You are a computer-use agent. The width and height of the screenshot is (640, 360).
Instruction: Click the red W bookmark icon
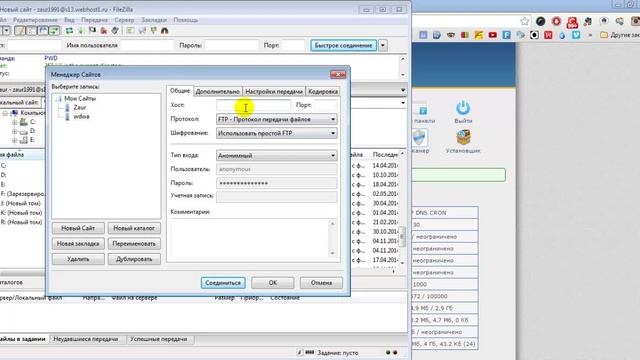pyautogui.click(x=548, y=35)
